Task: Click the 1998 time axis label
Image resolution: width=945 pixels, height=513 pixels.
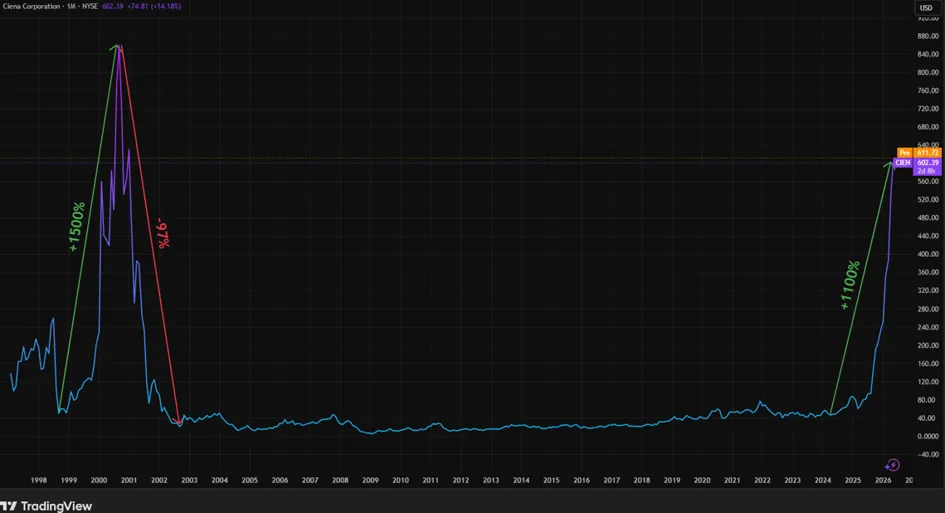Action: (x=39, y=480)
